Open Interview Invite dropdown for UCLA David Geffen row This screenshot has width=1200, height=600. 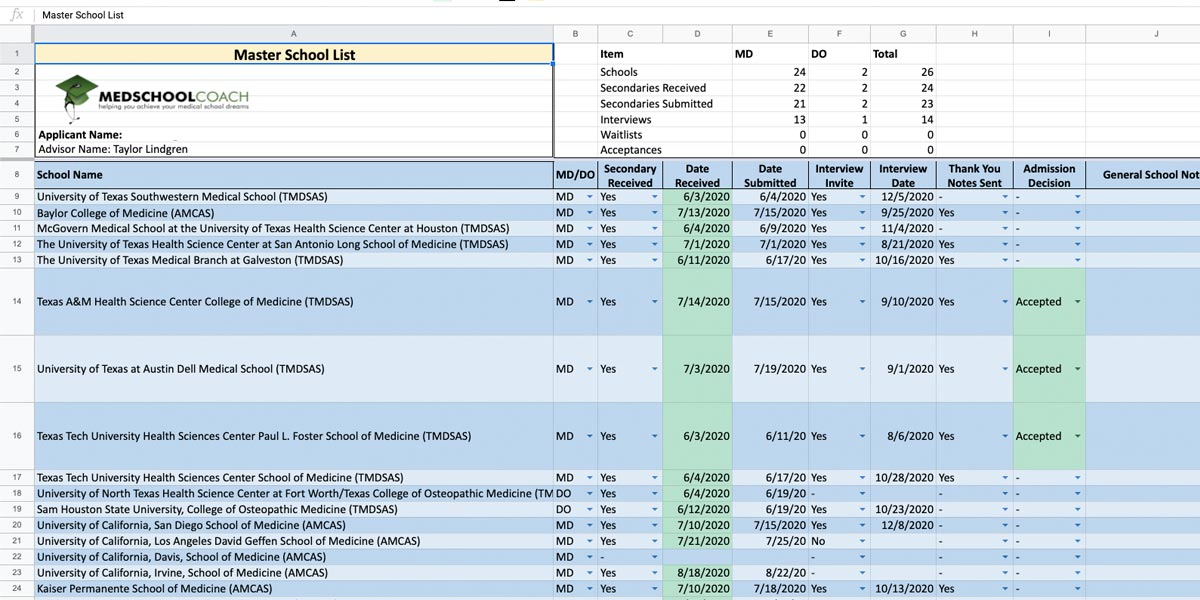pyautogui.click(x=862, y=542)
